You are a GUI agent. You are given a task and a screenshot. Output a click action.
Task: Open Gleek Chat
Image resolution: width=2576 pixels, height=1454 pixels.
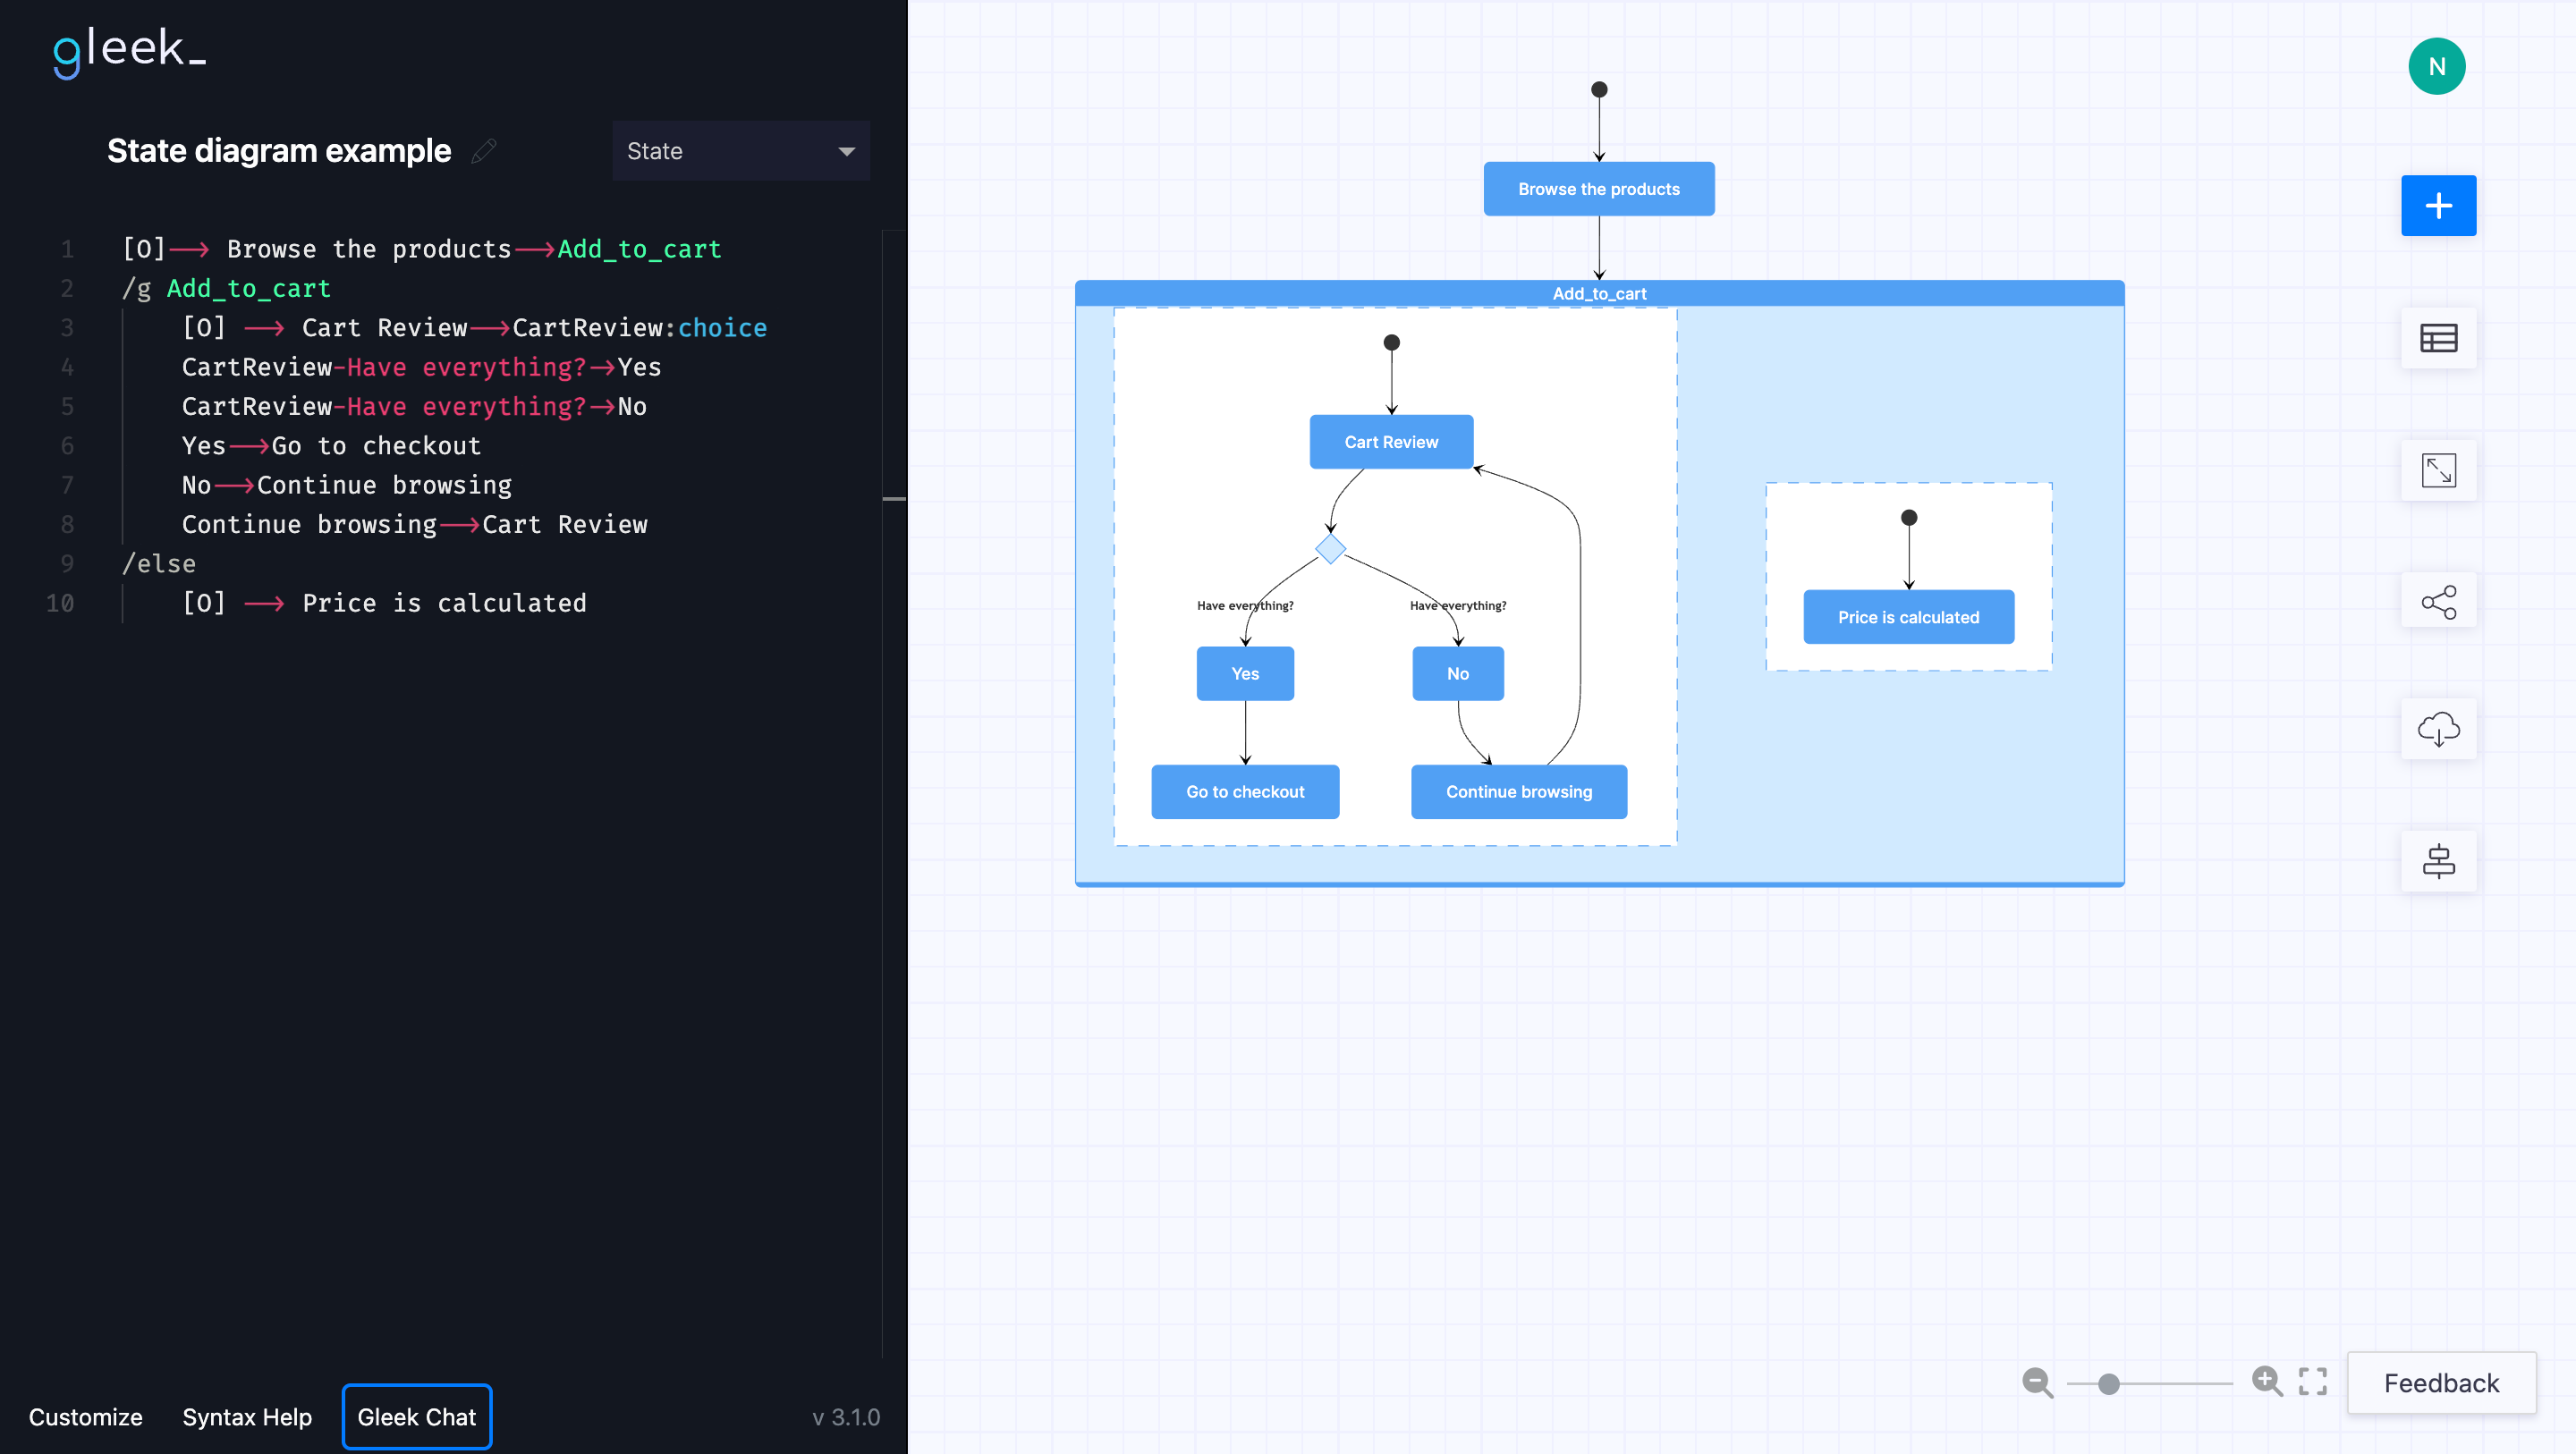417,1417
